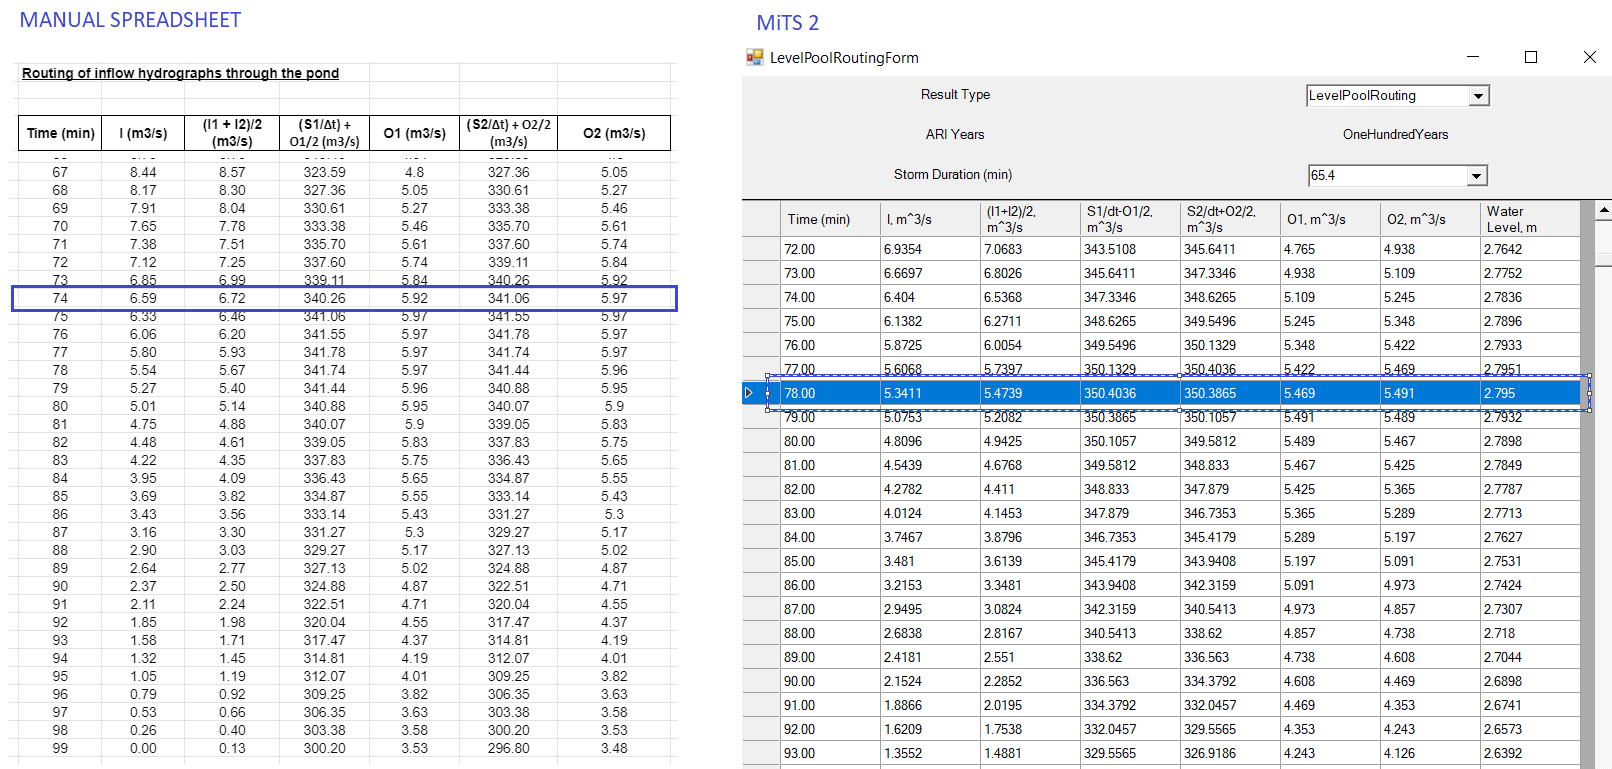
Task: Select the 93.00 time cell in MiTS grid
Action: tap(831, 753)
